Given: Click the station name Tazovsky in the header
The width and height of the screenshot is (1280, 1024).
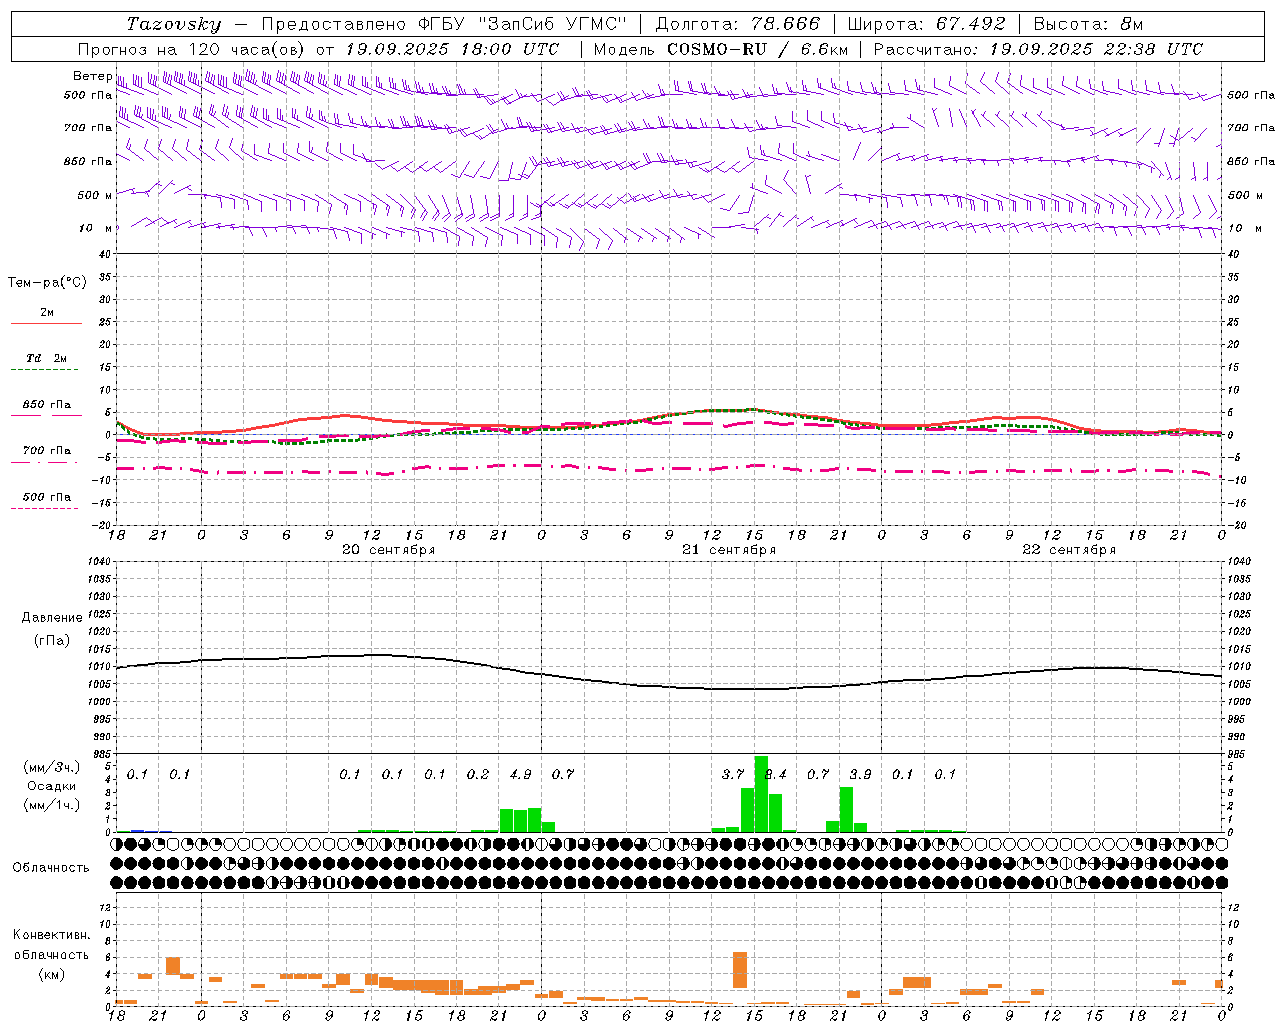Looking at the screenshot, I should (174, 24).
